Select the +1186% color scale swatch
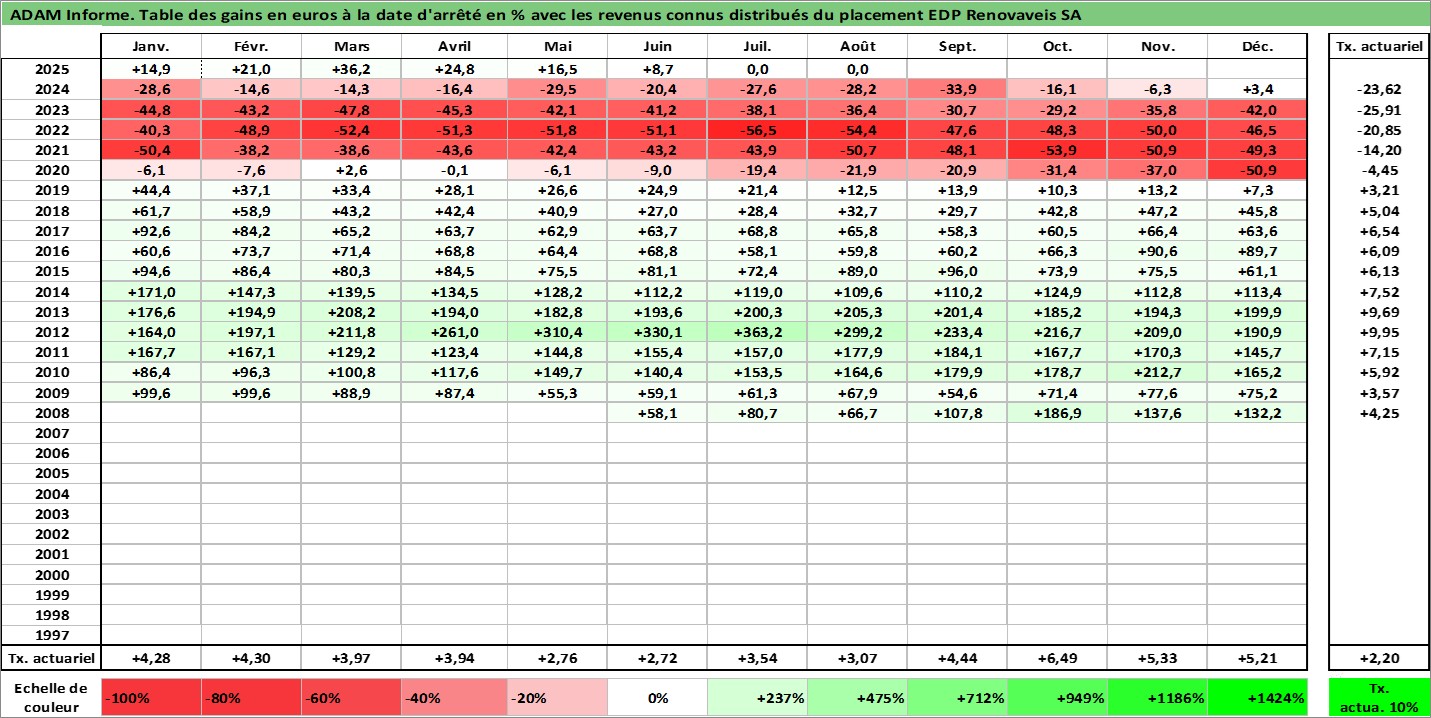The height and width of the screenshot is (718, 1431). [1157, 697]
